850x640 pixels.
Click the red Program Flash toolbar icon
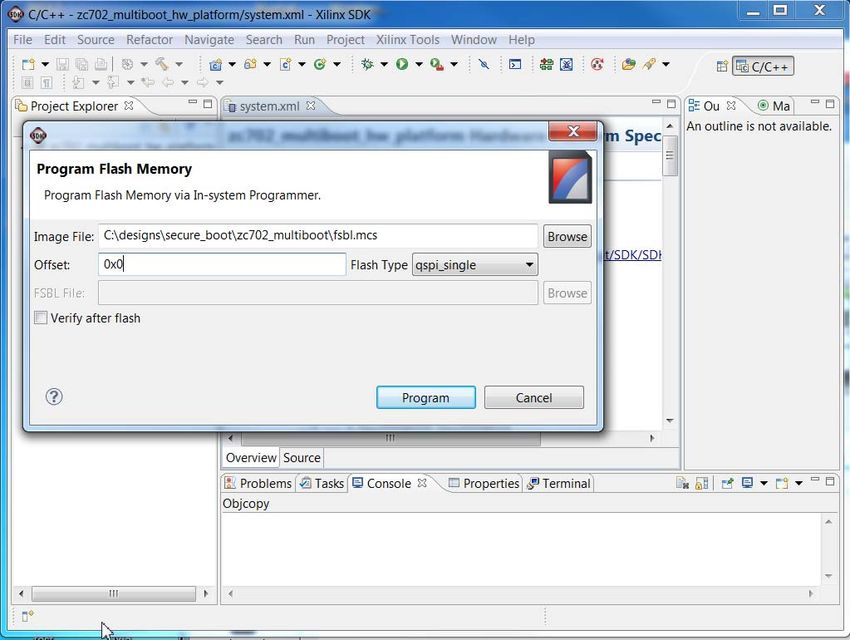coord(597,64)
